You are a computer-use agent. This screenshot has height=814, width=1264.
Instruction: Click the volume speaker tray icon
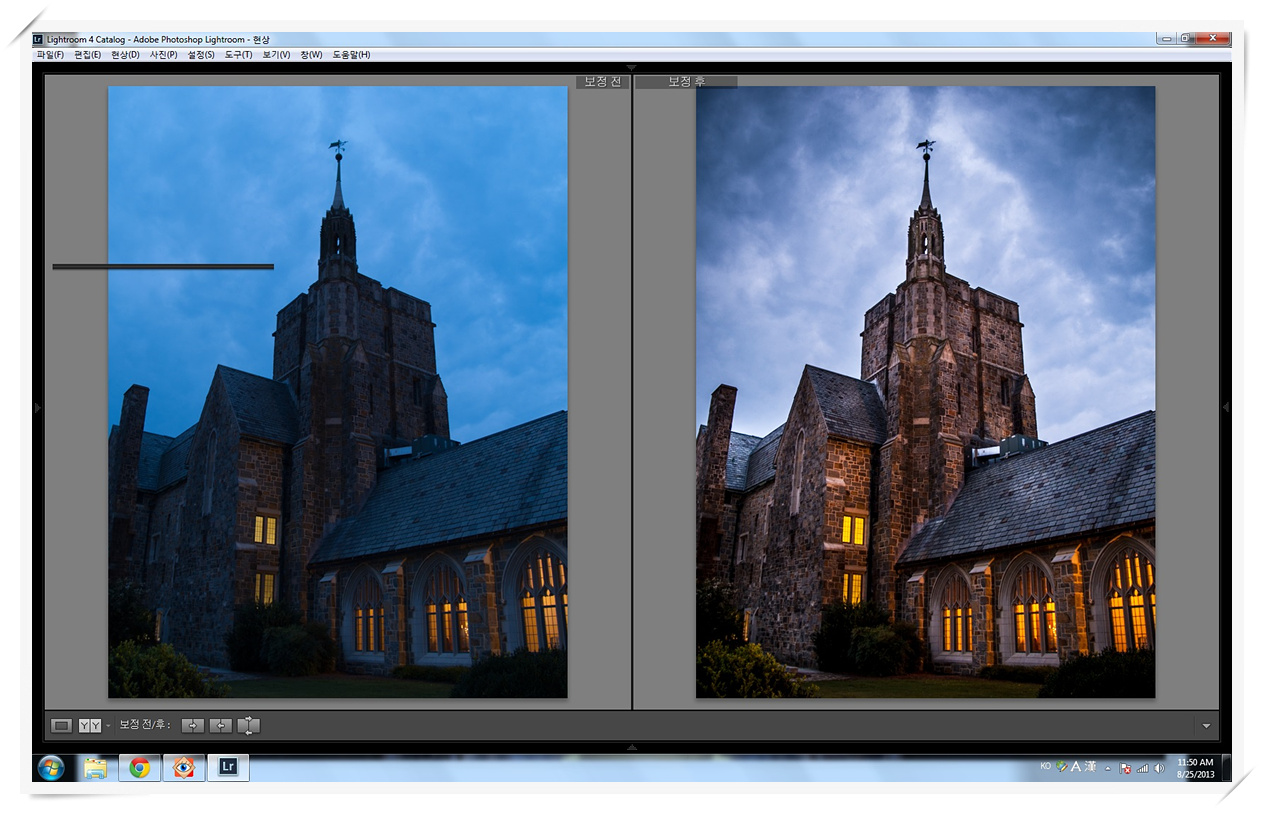1159,768
